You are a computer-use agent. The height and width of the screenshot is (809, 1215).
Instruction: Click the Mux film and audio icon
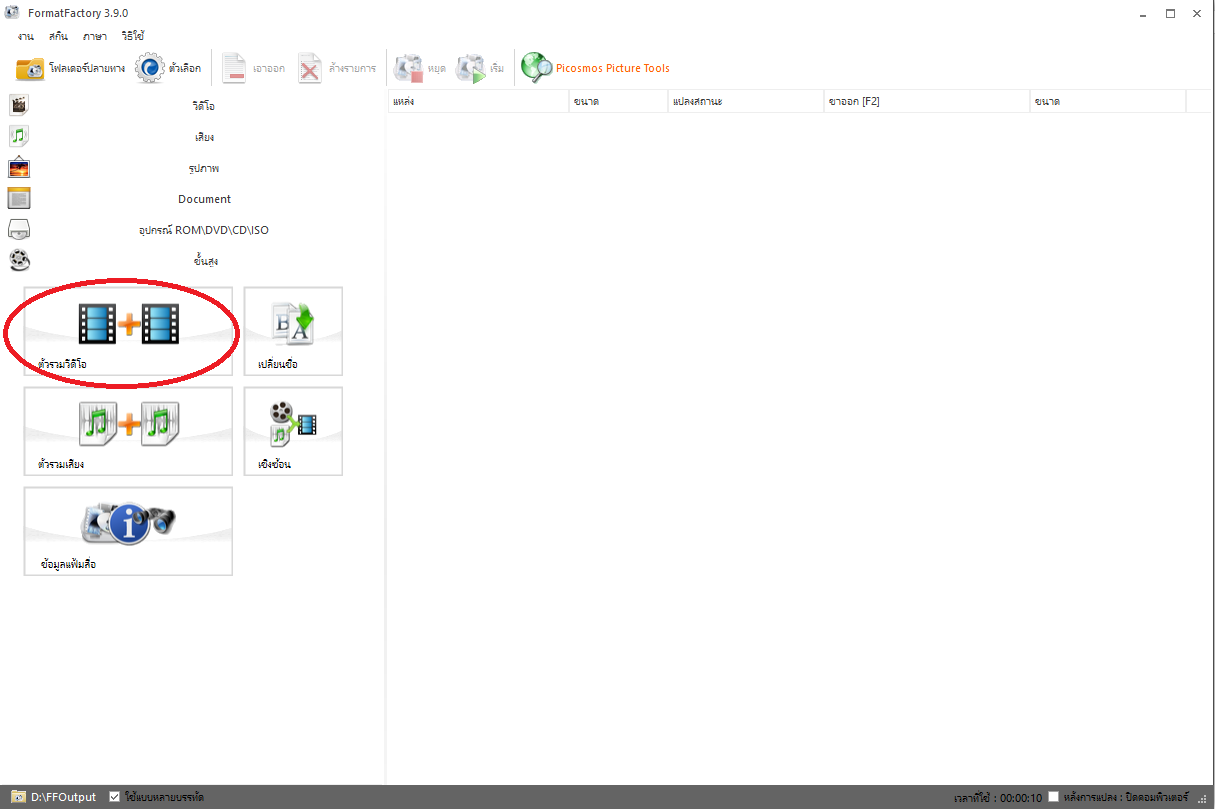click(x=293, y=424)
